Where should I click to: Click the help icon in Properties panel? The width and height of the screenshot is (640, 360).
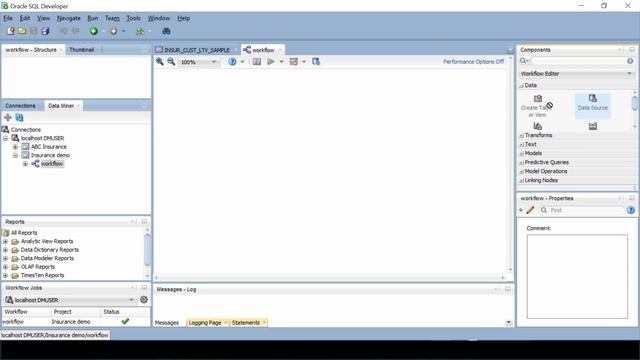point(631,210)
